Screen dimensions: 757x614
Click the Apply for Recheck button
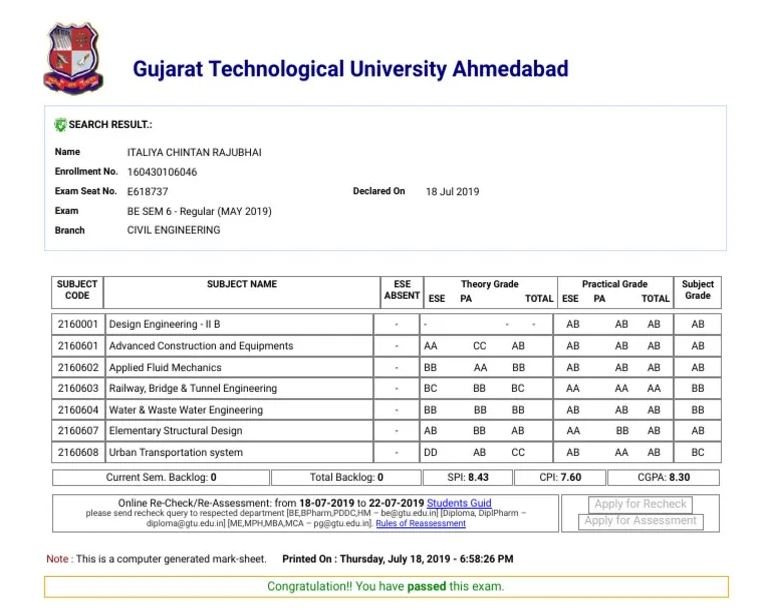pos(640,504)
